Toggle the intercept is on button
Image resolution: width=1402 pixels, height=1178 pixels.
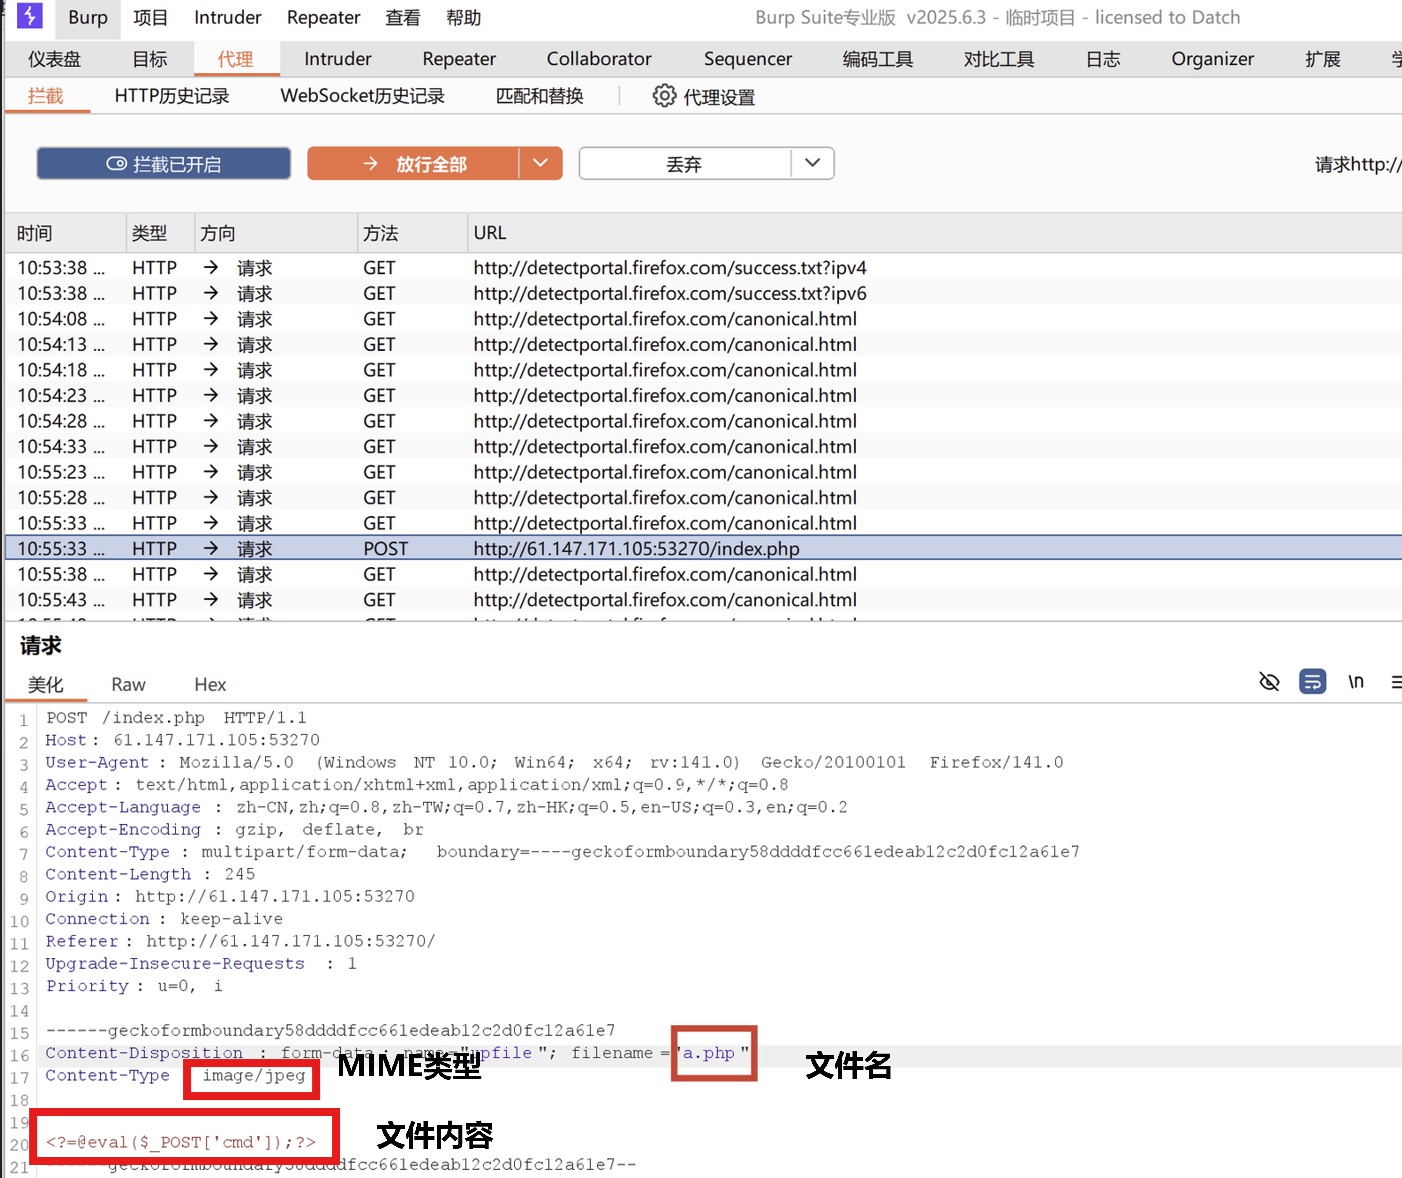(164, 164)
